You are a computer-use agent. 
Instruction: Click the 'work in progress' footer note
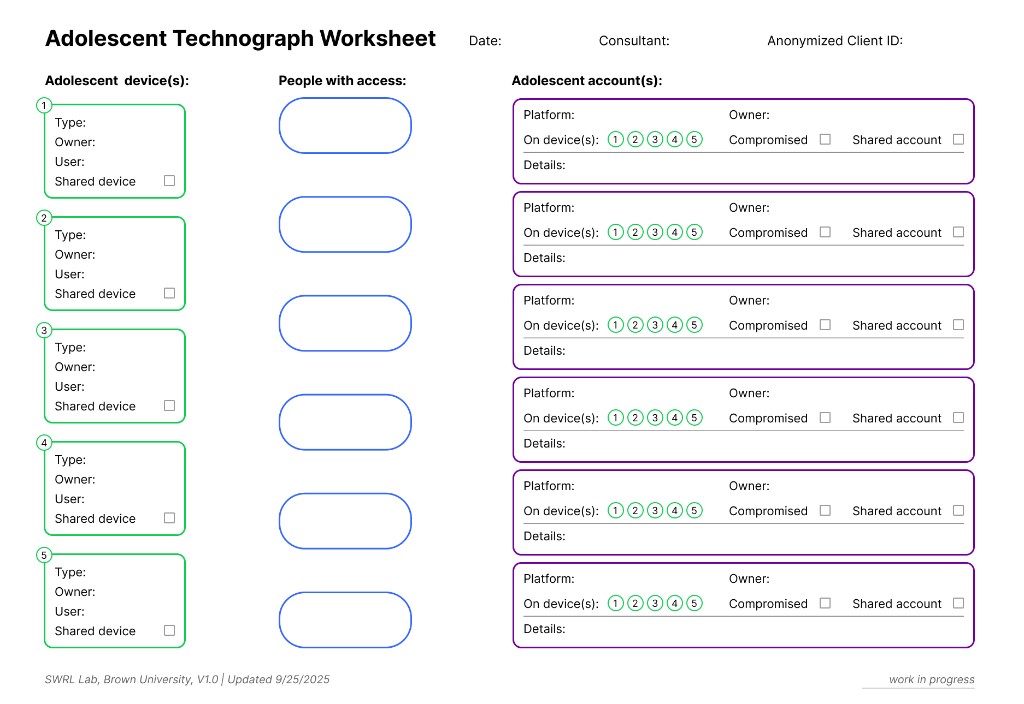931,679
